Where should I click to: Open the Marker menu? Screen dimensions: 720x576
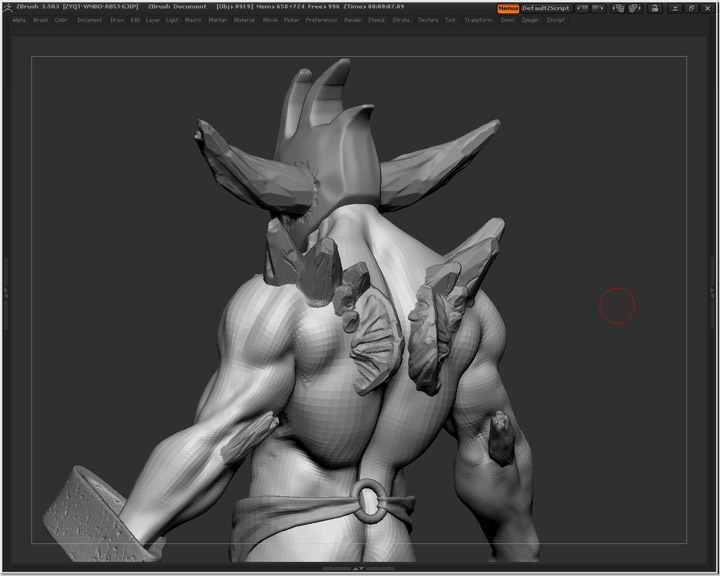pos(218,20)
